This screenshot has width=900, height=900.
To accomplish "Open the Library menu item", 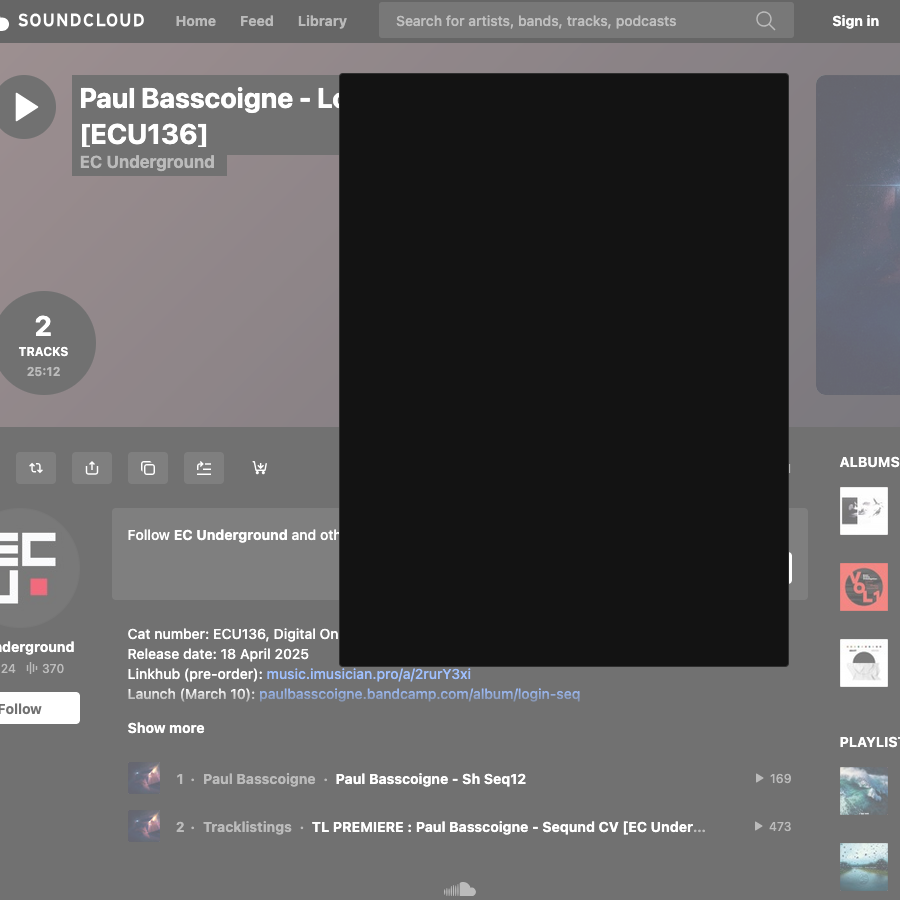I will point(322,21).
